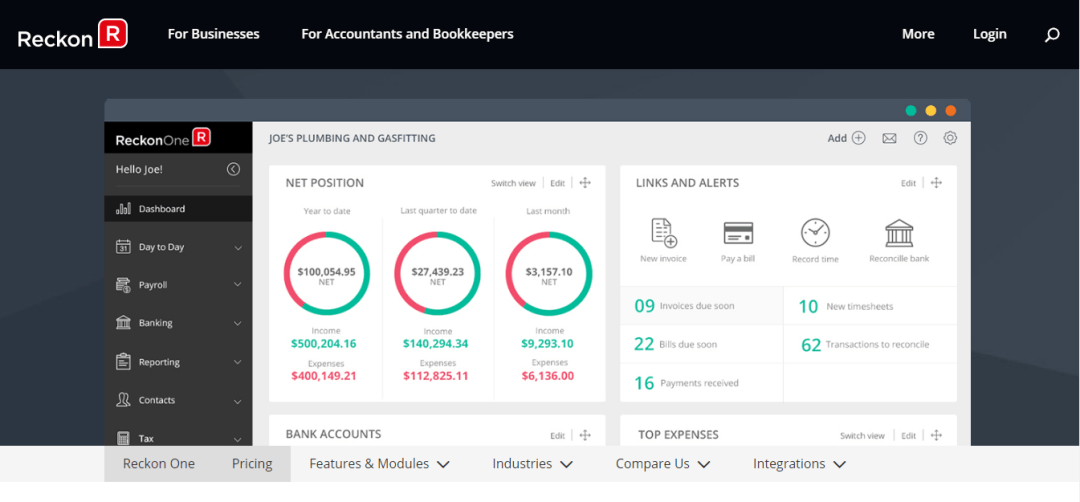
Task: Click Switch view in Net Position
Action: coord(513,183)
